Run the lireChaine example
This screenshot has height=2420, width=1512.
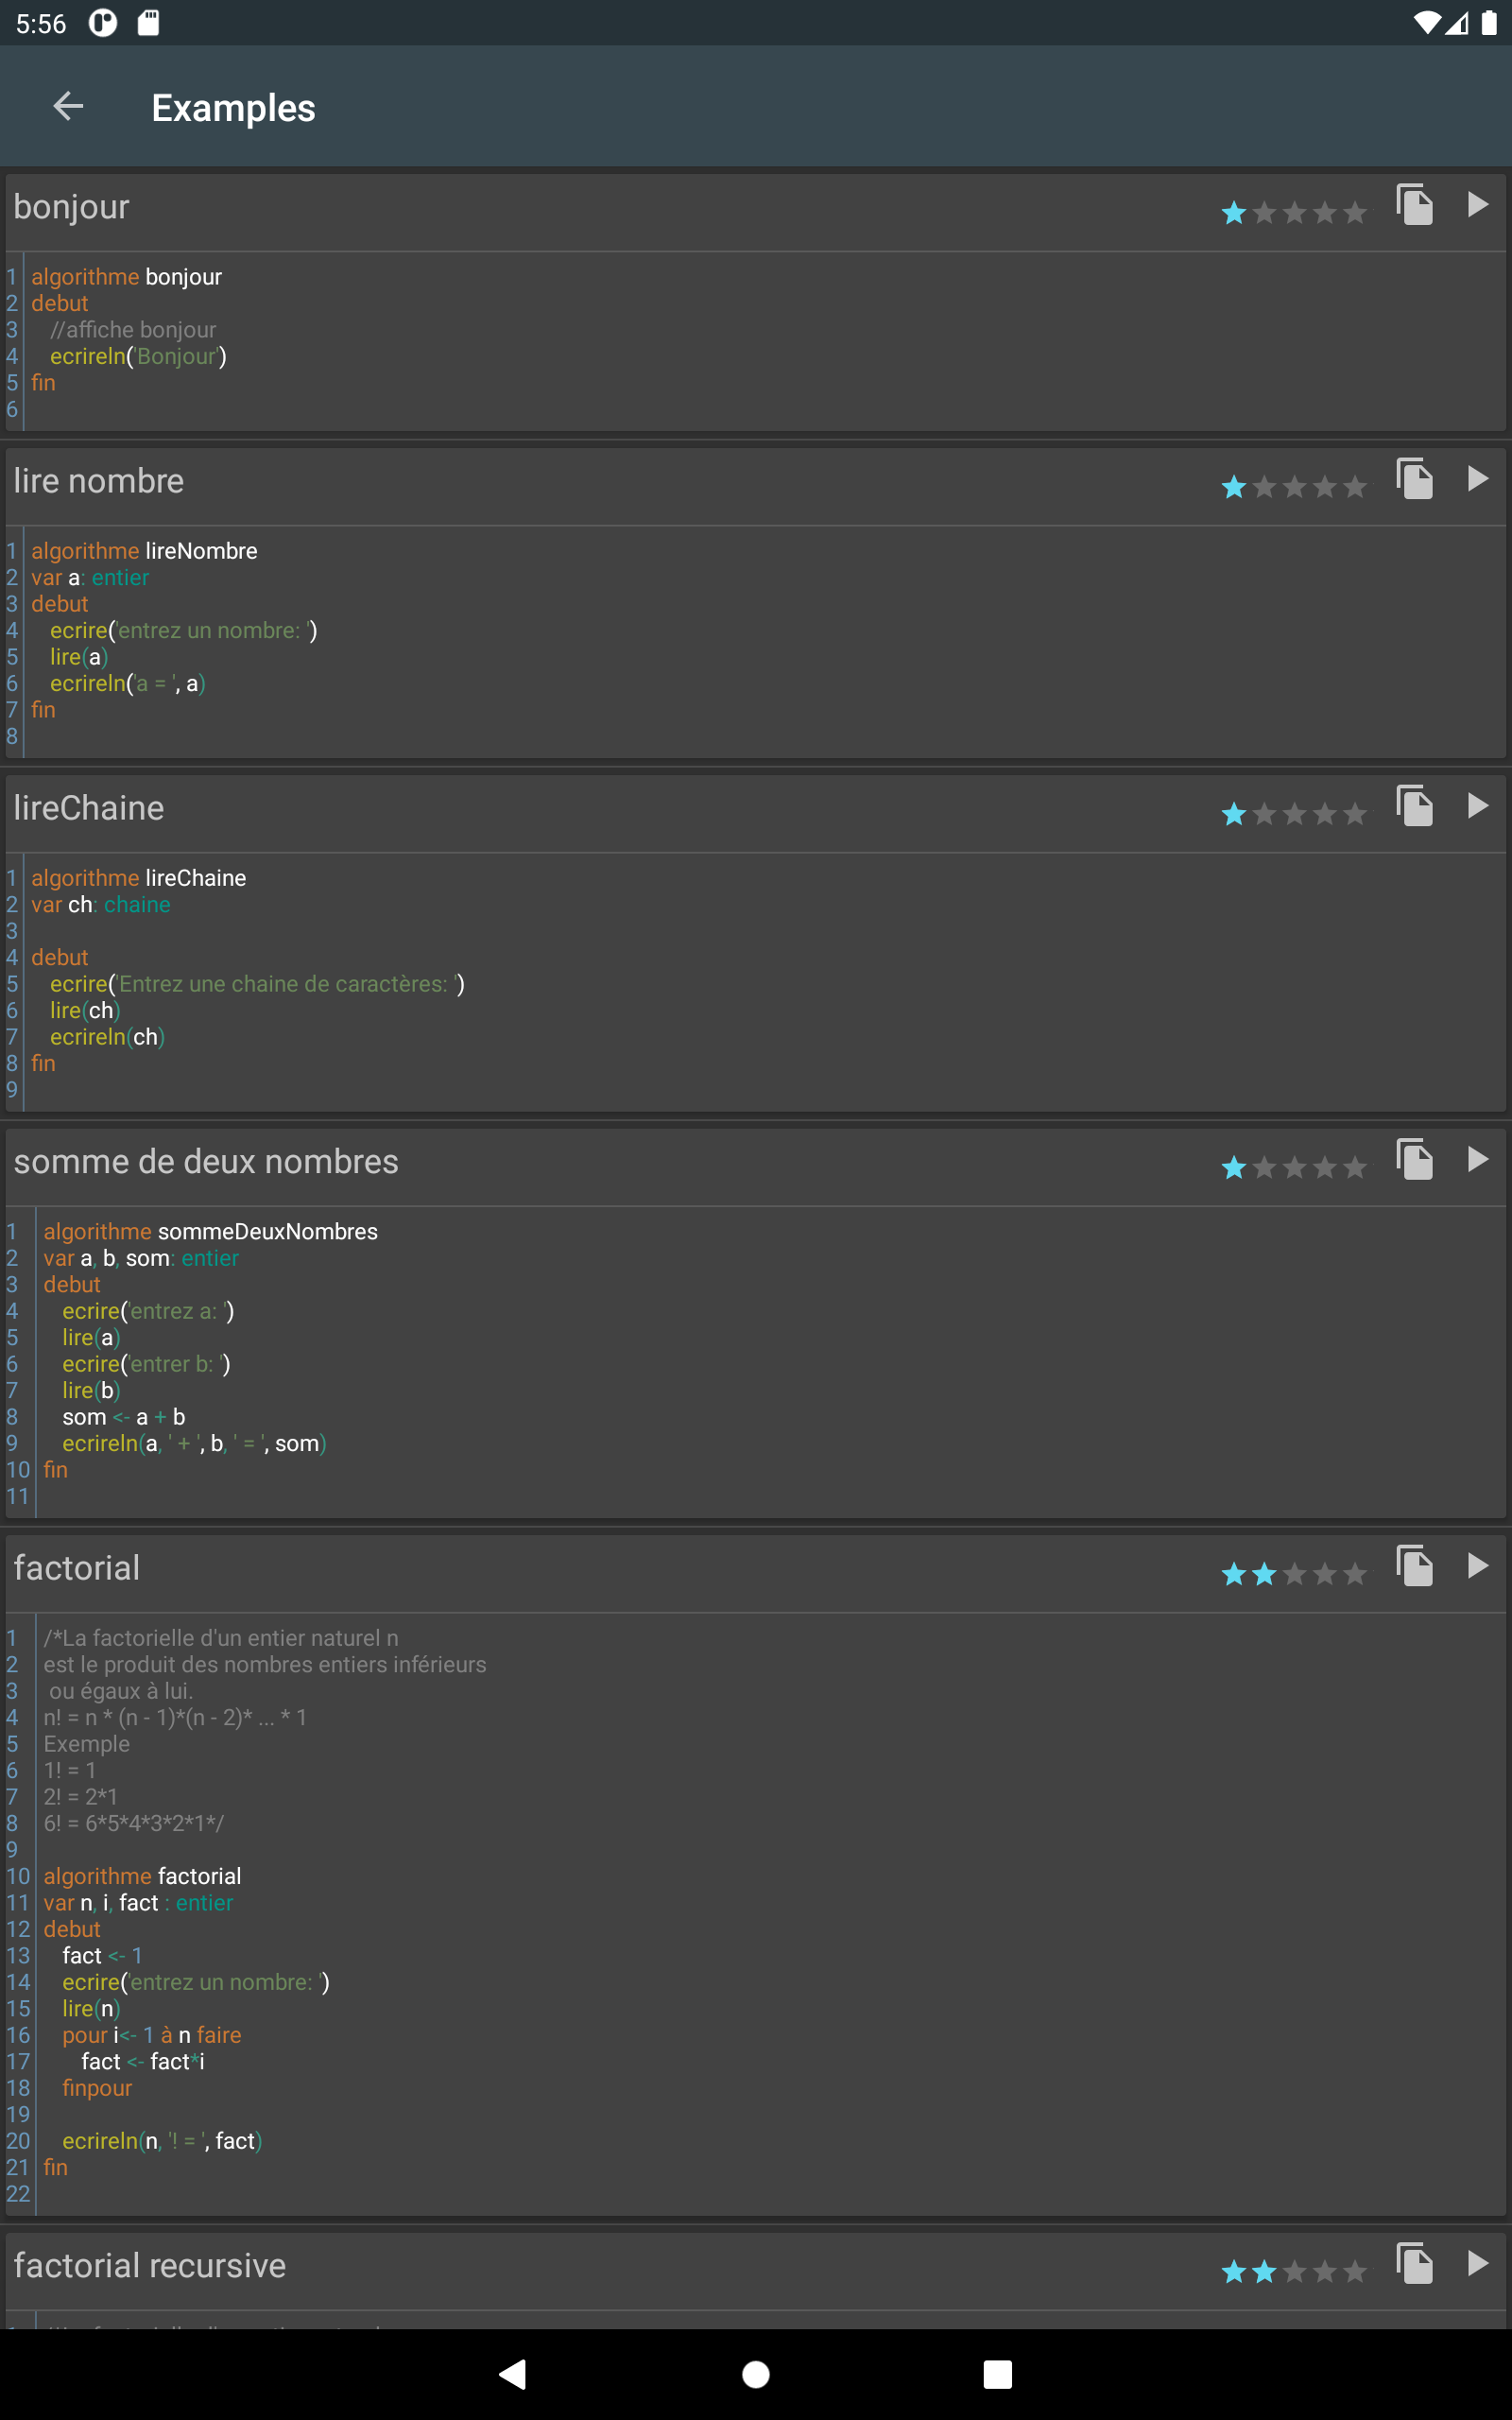click(1477, 806)
